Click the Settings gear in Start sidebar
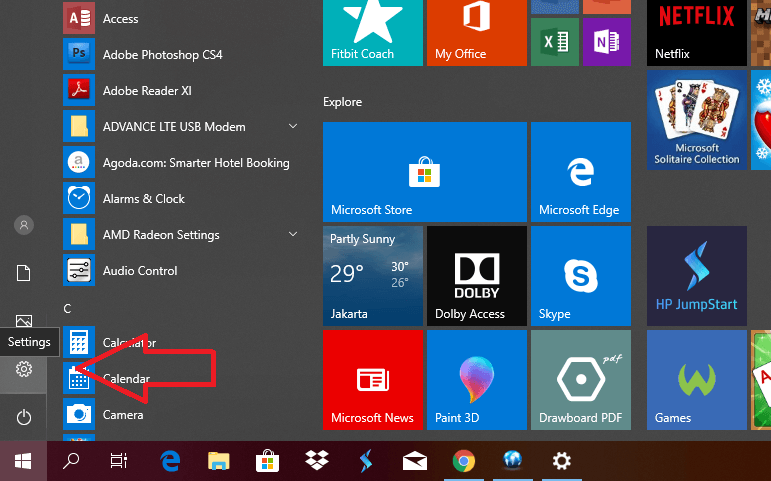 [x=24, y=369]
